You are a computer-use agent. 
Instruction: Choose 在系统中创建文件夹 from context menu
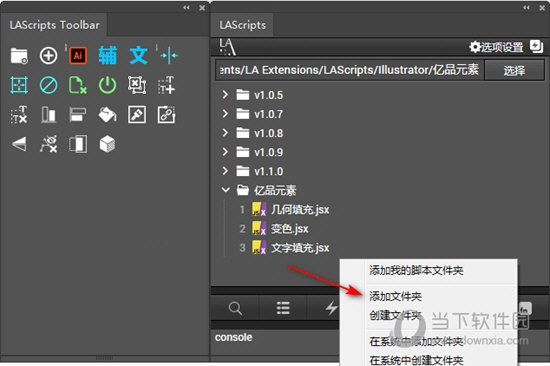[416, 360]
